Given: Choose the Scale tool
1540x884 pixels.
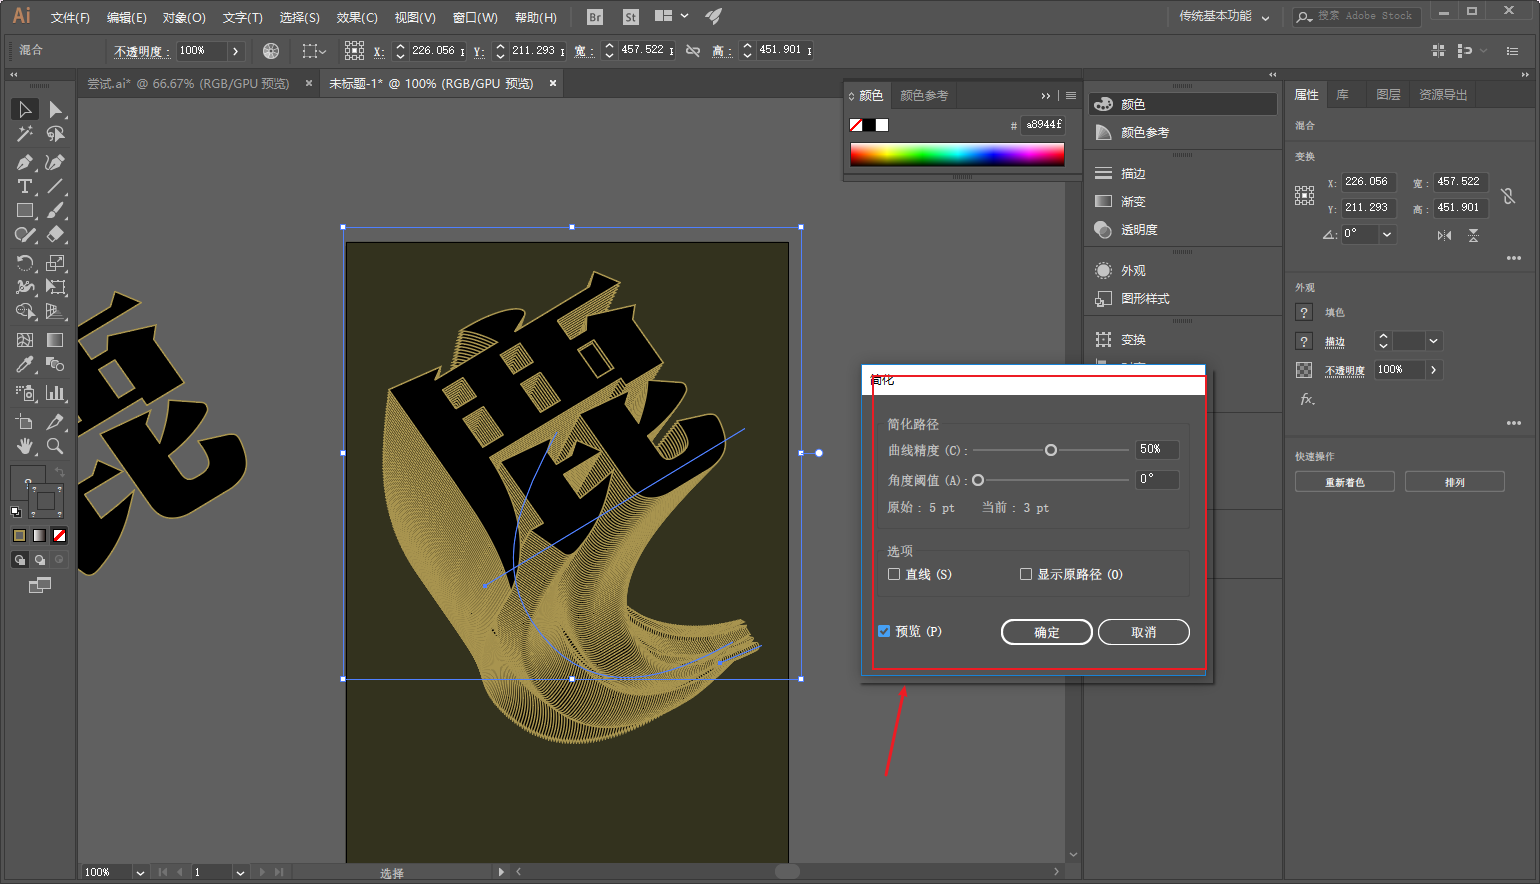Looking at the screenshot, I should point(55,263).
